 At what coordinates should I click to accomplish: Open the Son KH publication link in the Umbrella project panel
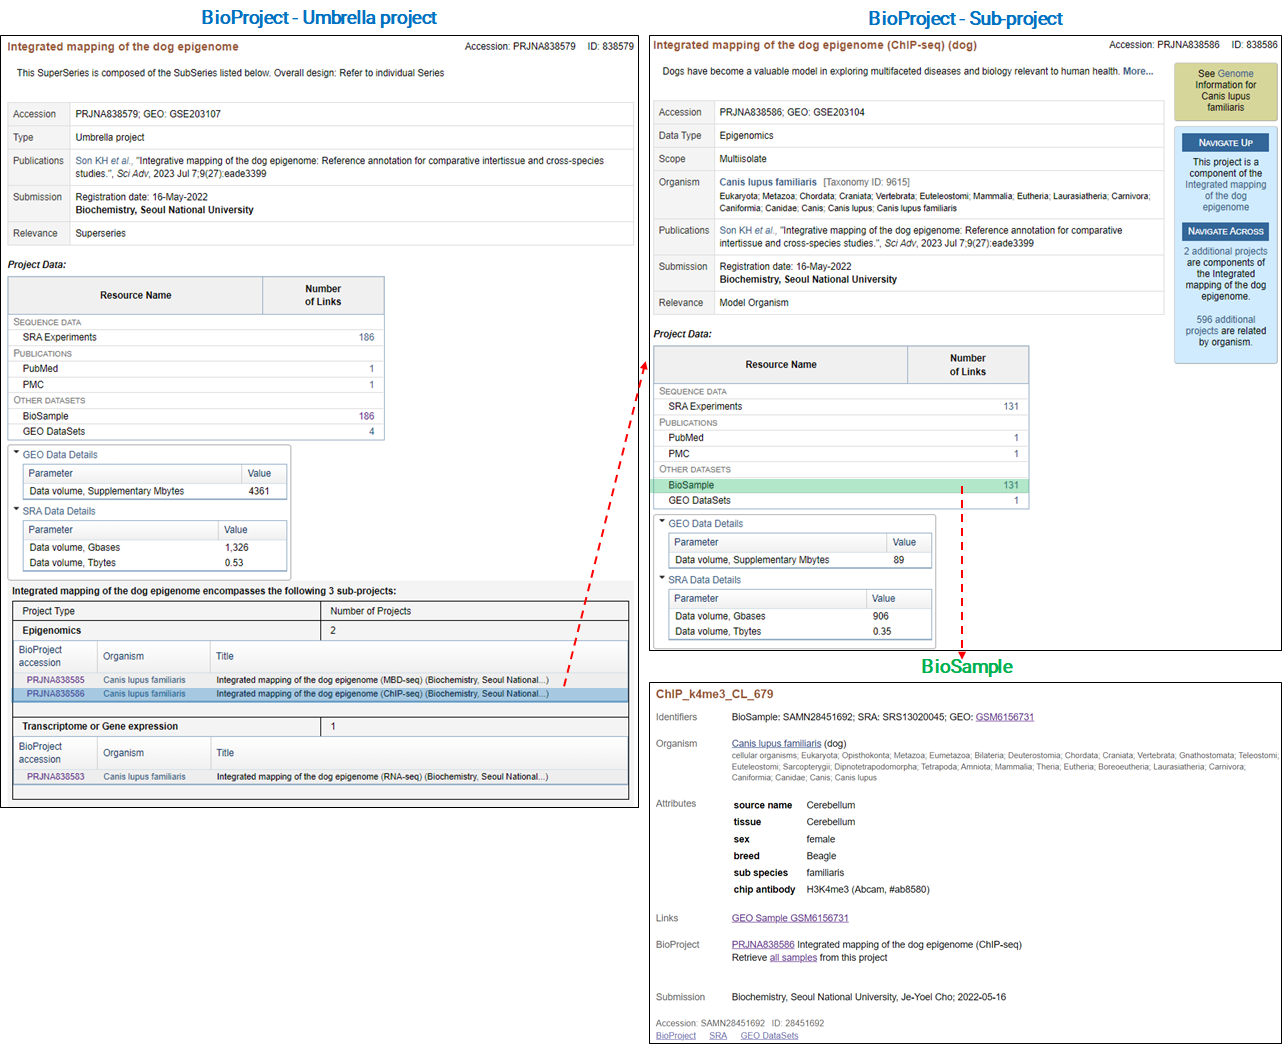[103, 161]
